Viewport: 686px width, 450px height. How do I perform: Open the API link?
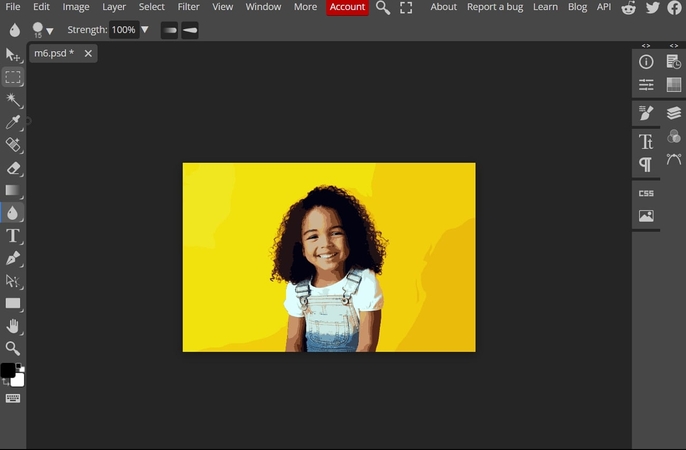coord(604,7)
